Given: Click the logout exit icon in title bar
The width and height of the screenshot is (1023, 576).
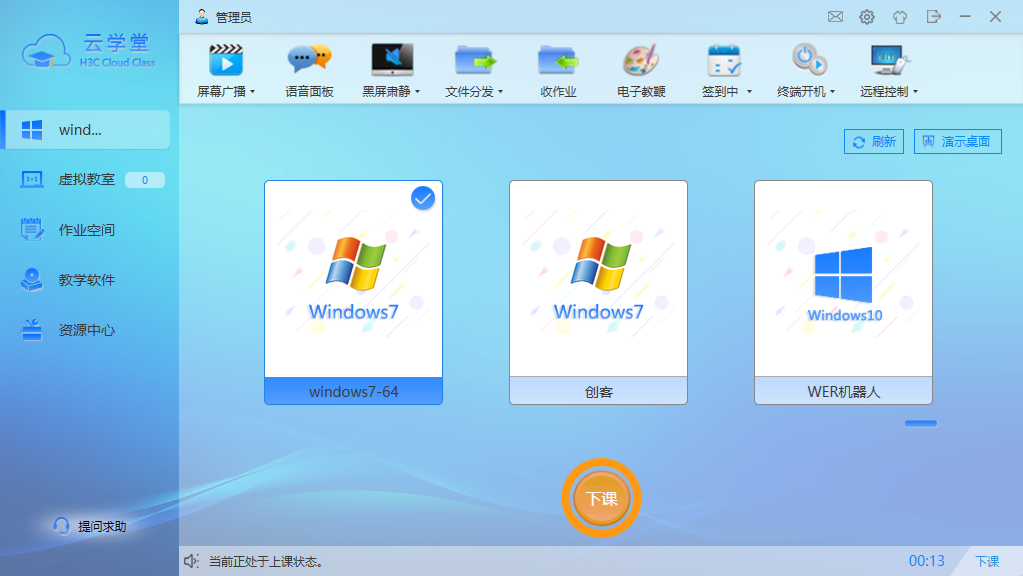Looking at the screenshot, I should [934, 17].
